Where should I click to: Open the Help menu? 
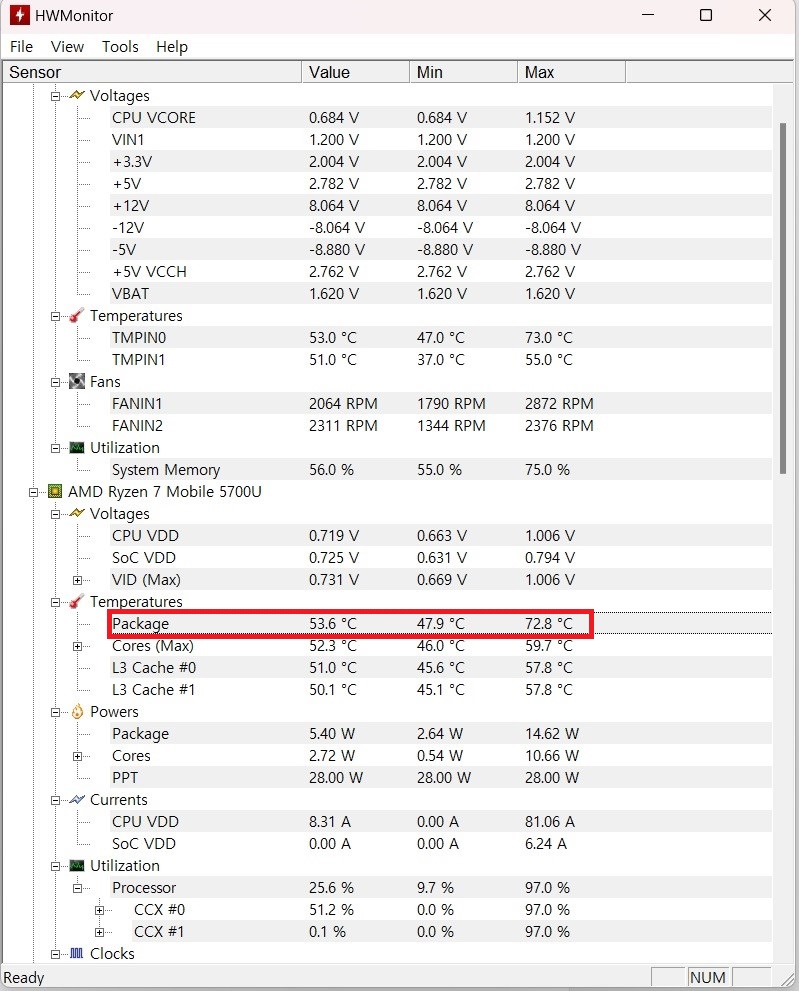172,47
